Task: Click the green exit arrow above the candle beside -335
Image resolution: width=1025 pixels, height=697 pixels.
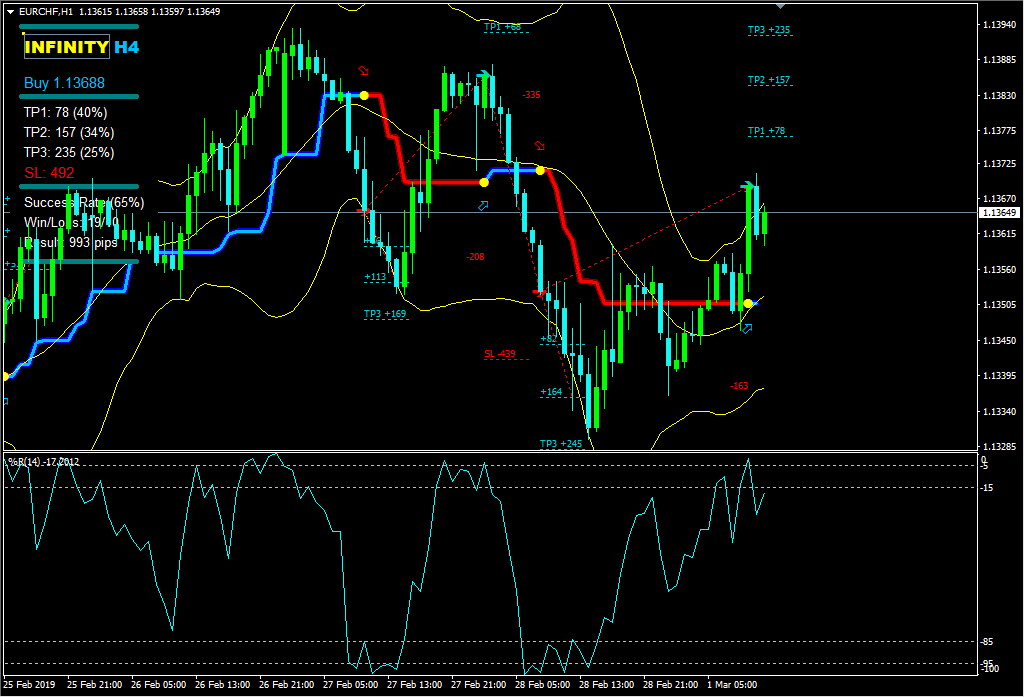Action: pos(484,75)
